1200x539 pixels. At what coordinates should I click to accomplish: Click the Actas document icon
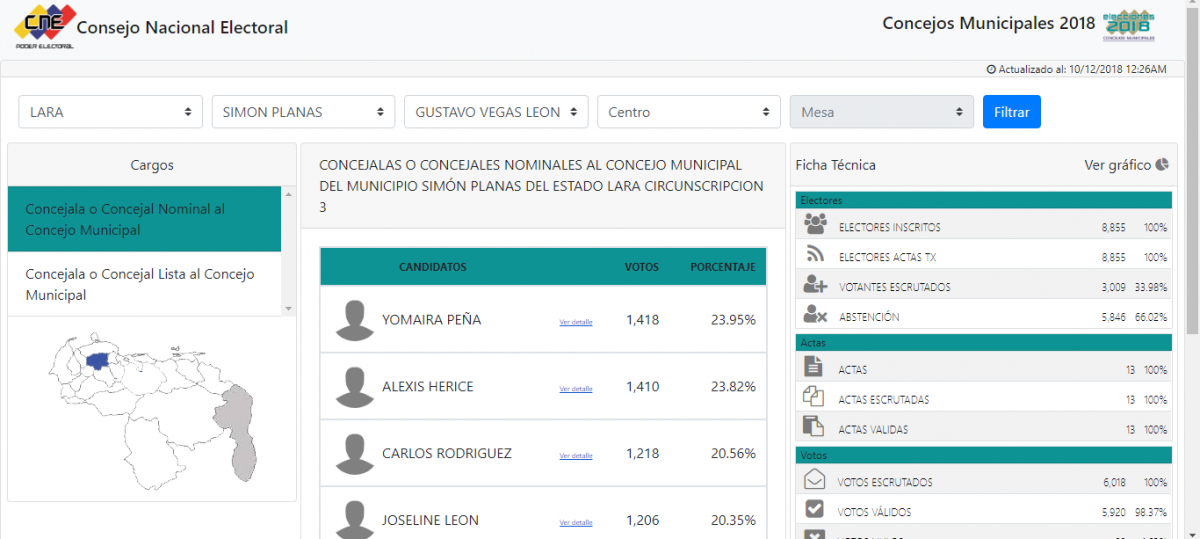click(x=813, y=367)
